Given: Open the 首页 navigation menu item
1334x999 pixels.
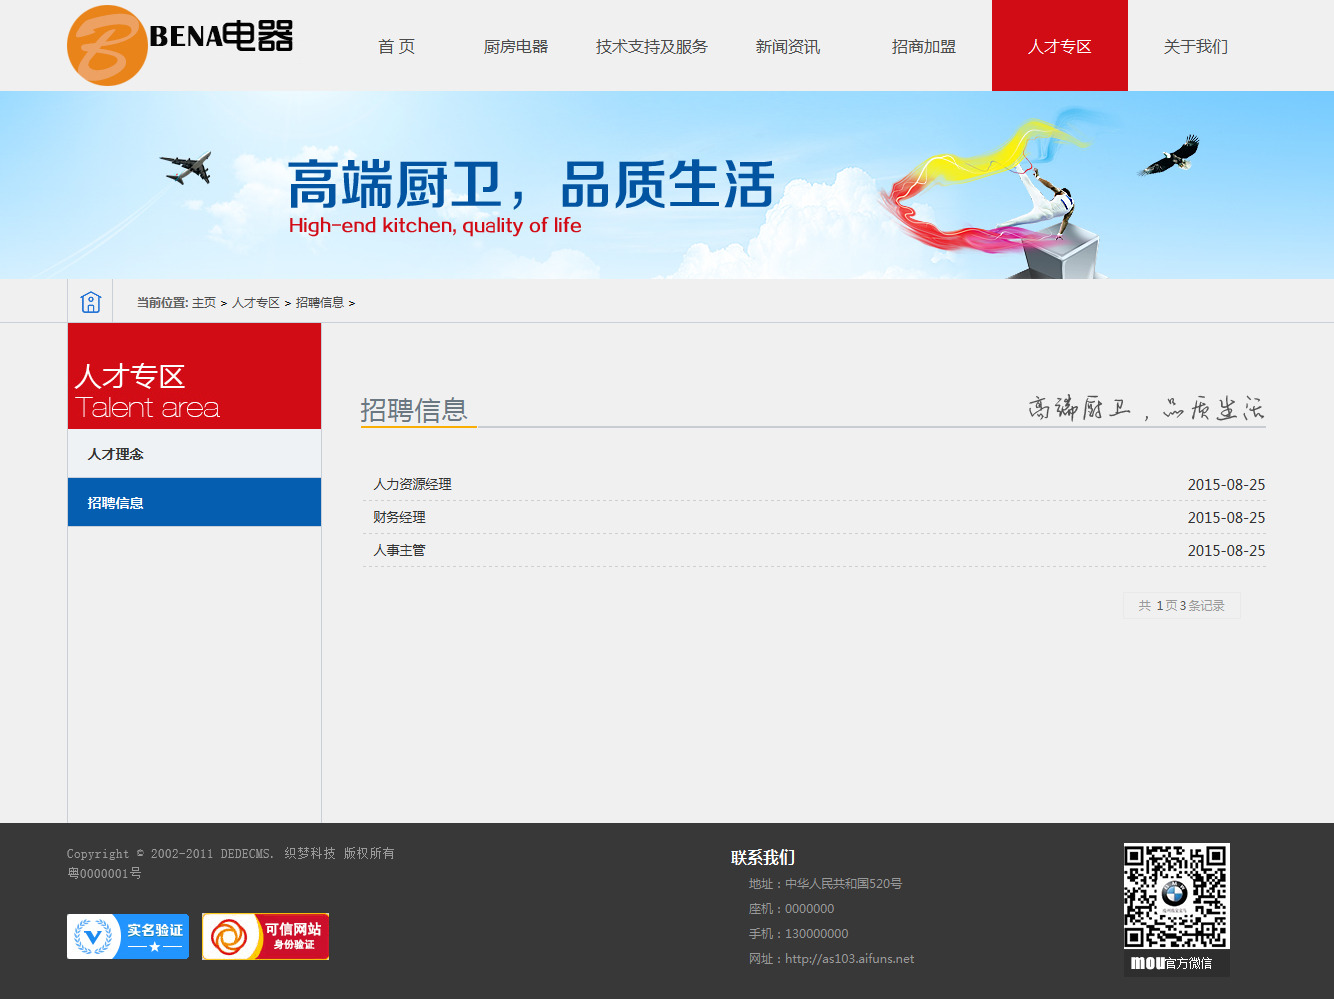Looking at the screenshot, I should click(x=396, y=46).
